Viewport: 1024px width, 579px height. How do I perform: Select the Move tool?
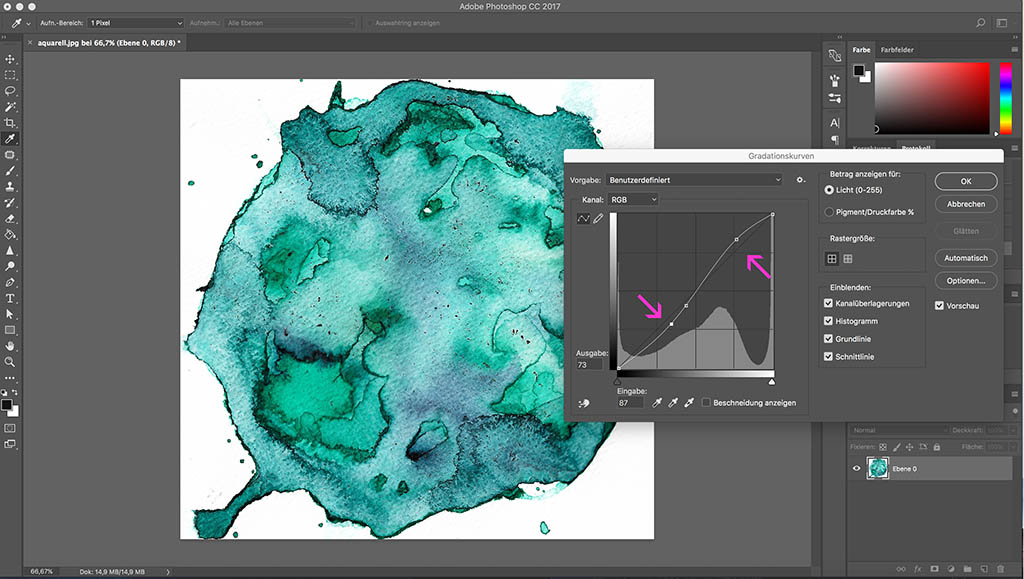pos(10,59)
